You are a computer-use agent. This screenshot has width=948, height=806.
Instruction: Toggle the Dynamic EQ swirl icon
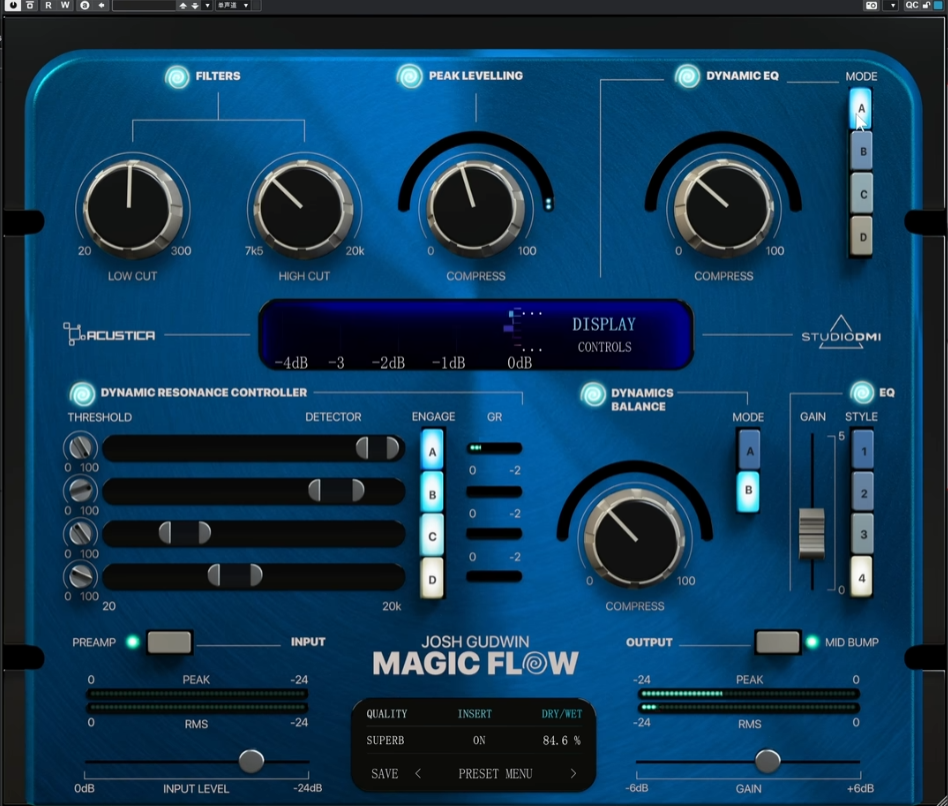pos(687,76)
